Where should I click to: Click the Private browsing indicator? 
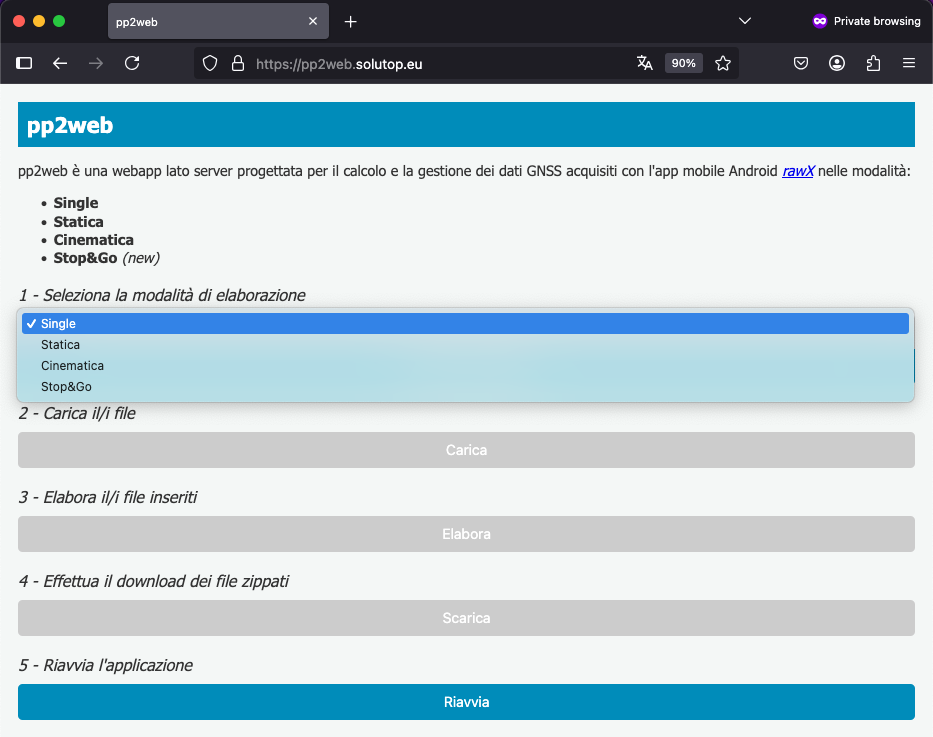(x=866, y=21)
